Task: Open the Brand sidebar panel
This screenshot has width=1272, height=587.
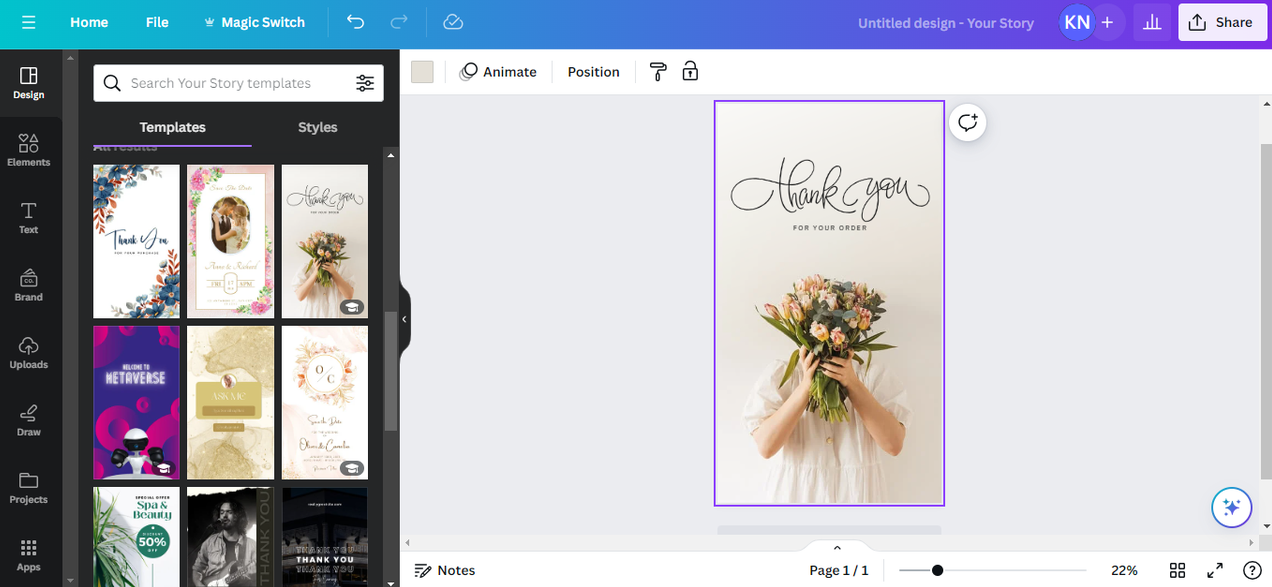Action: (x=28, y=285)
